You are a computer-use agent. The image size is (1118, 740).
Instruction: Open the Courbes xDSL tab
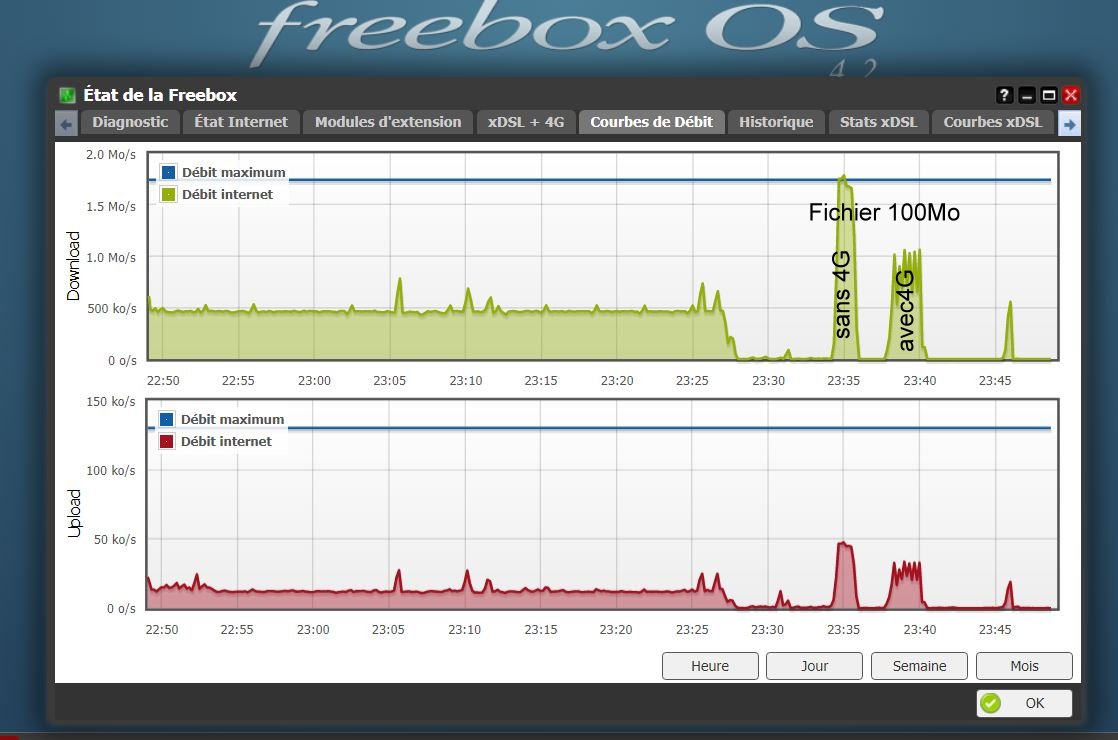(993, 122)
